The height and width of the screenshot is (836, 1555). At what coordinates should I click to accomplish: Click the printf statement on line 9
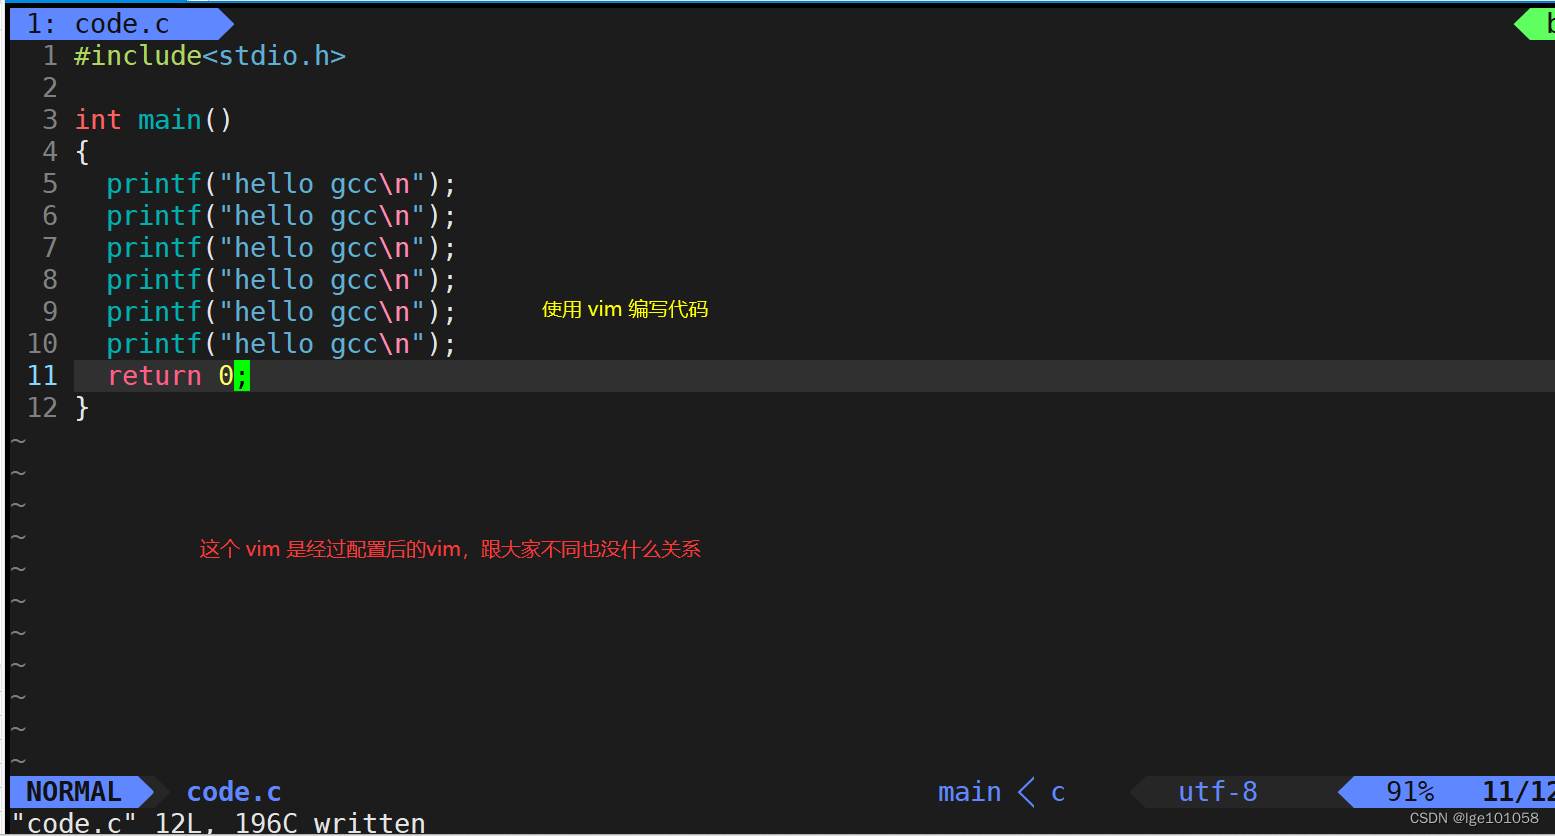click(281, 312)
